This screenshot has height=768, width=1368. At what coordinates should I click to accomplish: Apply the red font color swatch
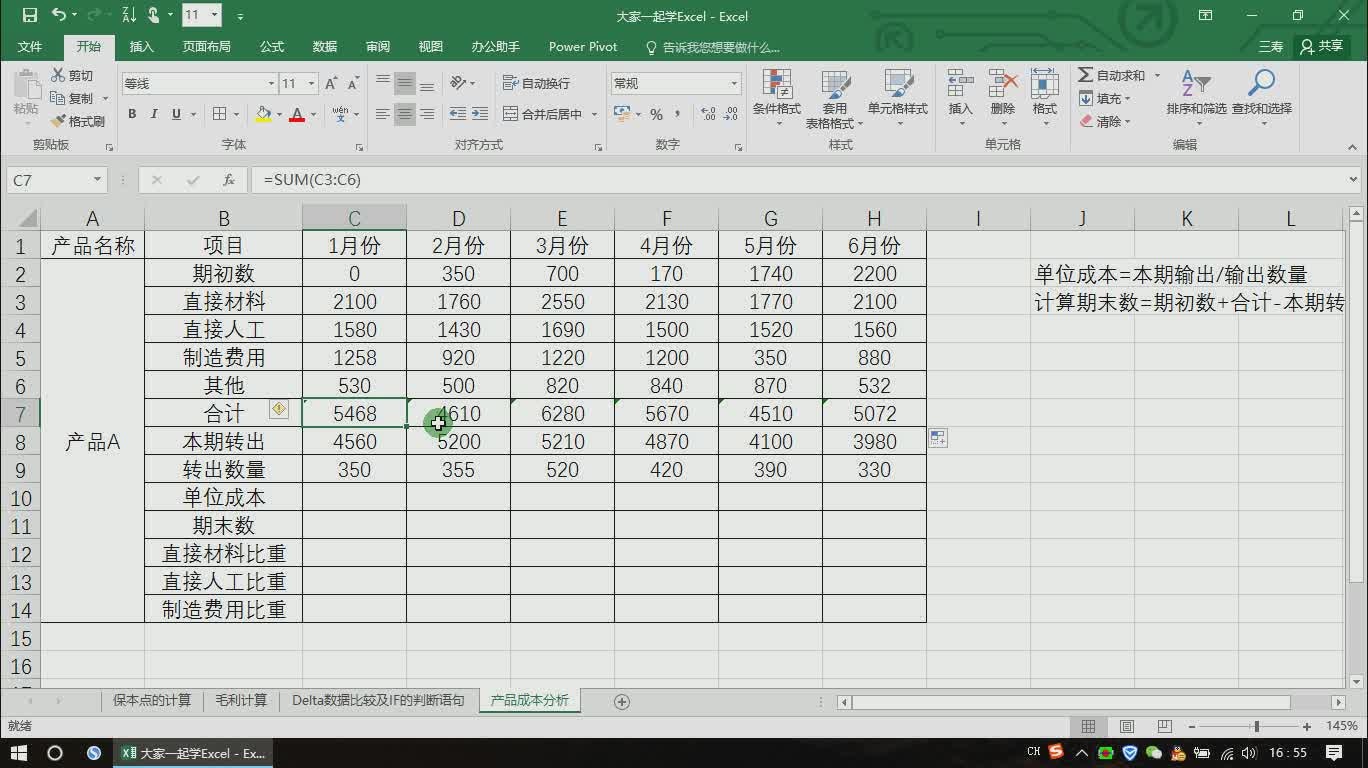coord(297,114)
